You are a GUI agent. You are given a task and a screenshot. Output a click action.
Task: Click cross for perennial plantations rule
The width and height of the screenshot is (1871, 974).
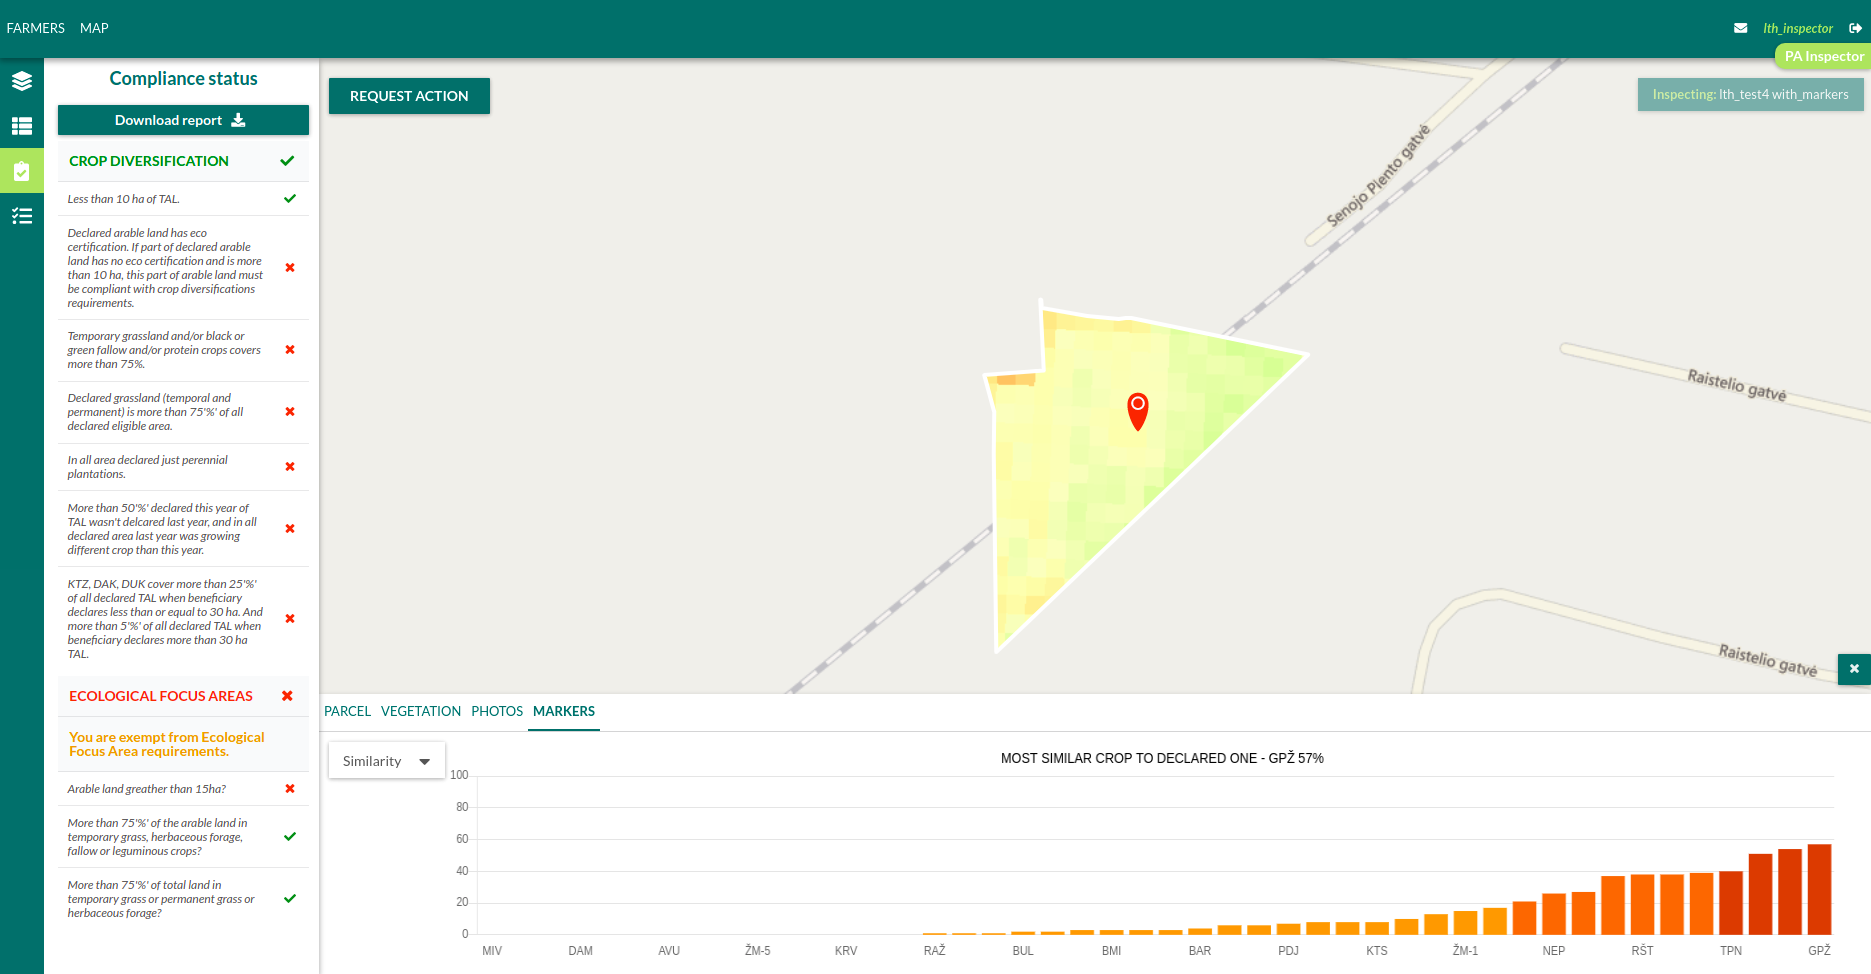pos(290,467)
